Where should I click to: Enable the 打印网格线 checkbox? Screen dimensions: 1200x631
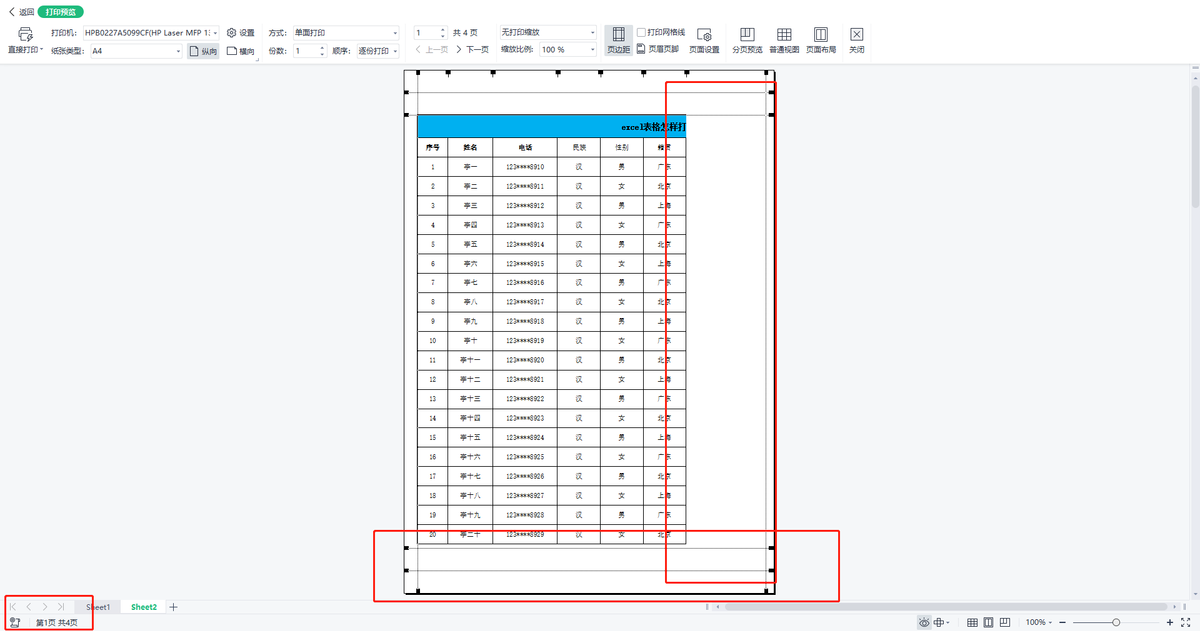tap(642, 32)
